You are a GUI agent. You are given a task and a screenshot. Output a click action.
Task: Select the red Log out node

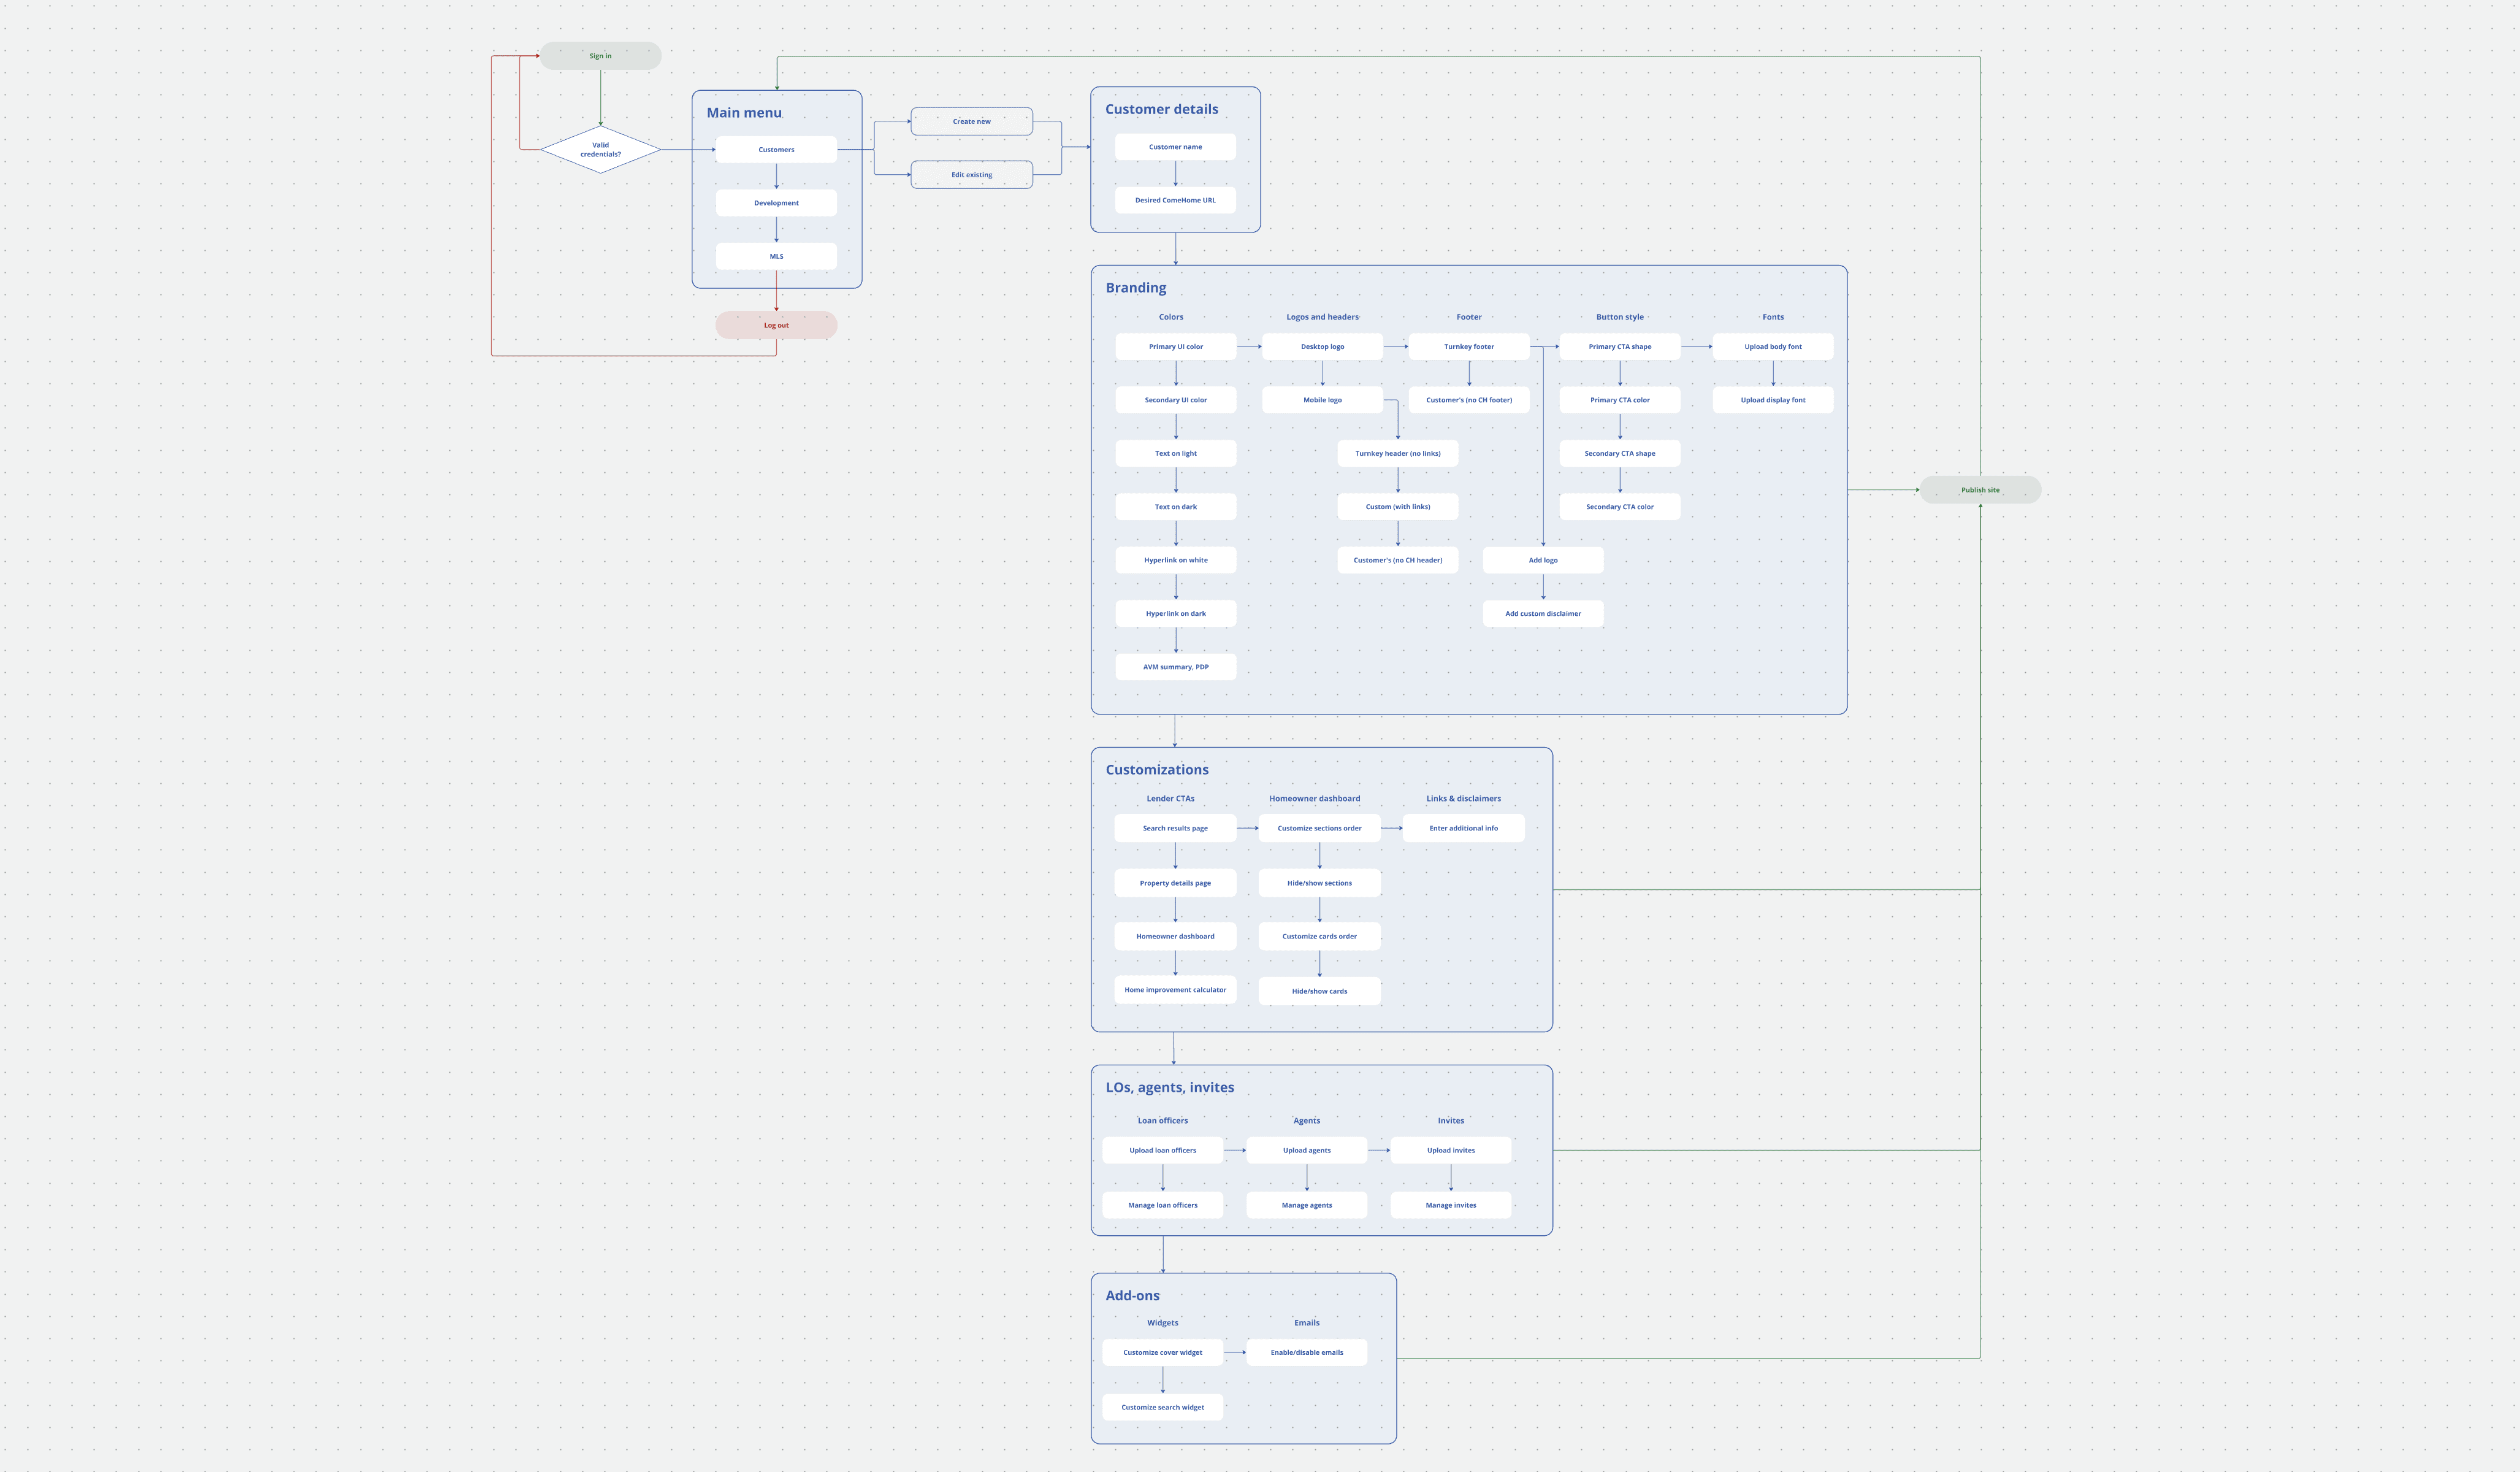click(x=776, y=325)
